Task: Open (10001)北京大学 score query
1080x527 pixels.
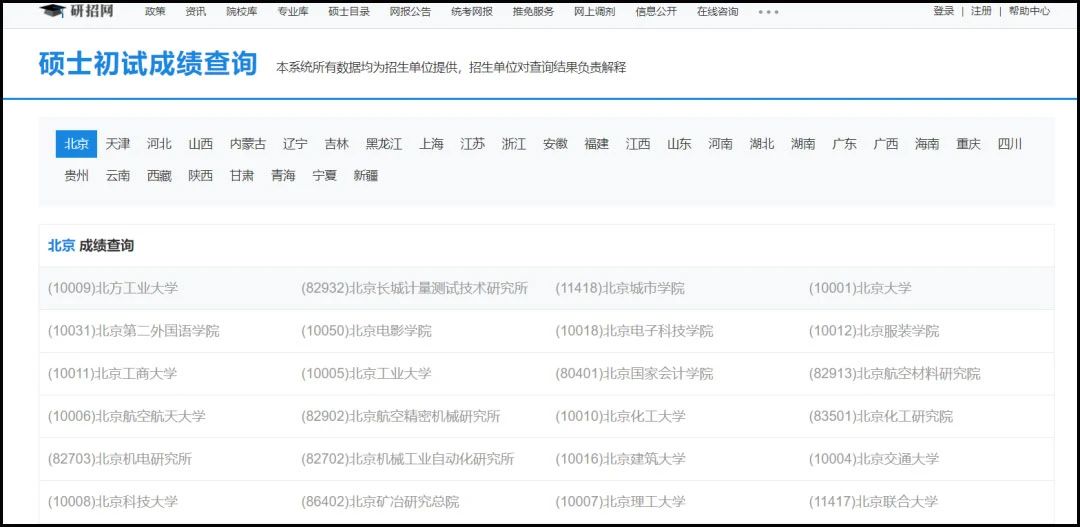Action: click(860, 288)
